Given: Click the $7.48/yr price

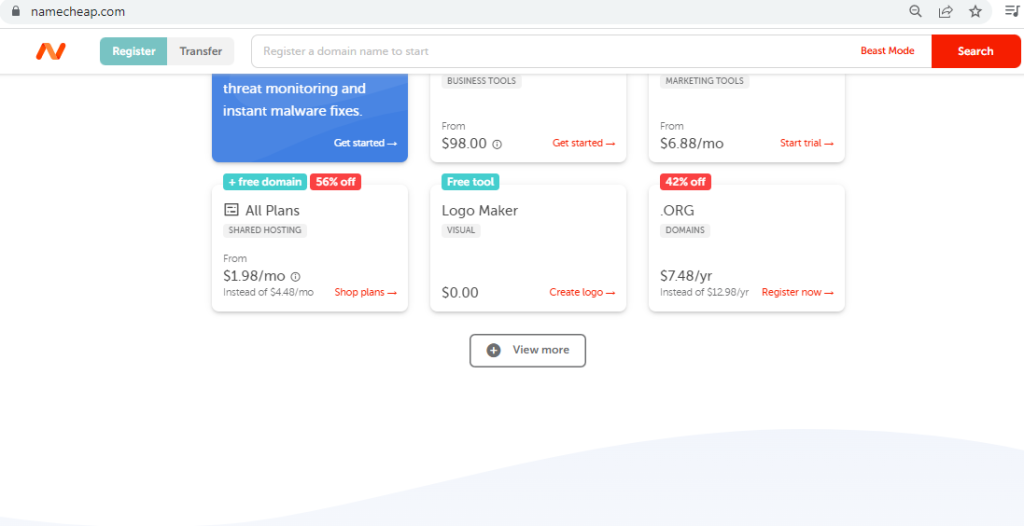Looking at the screenshot, I should point(686,276).
